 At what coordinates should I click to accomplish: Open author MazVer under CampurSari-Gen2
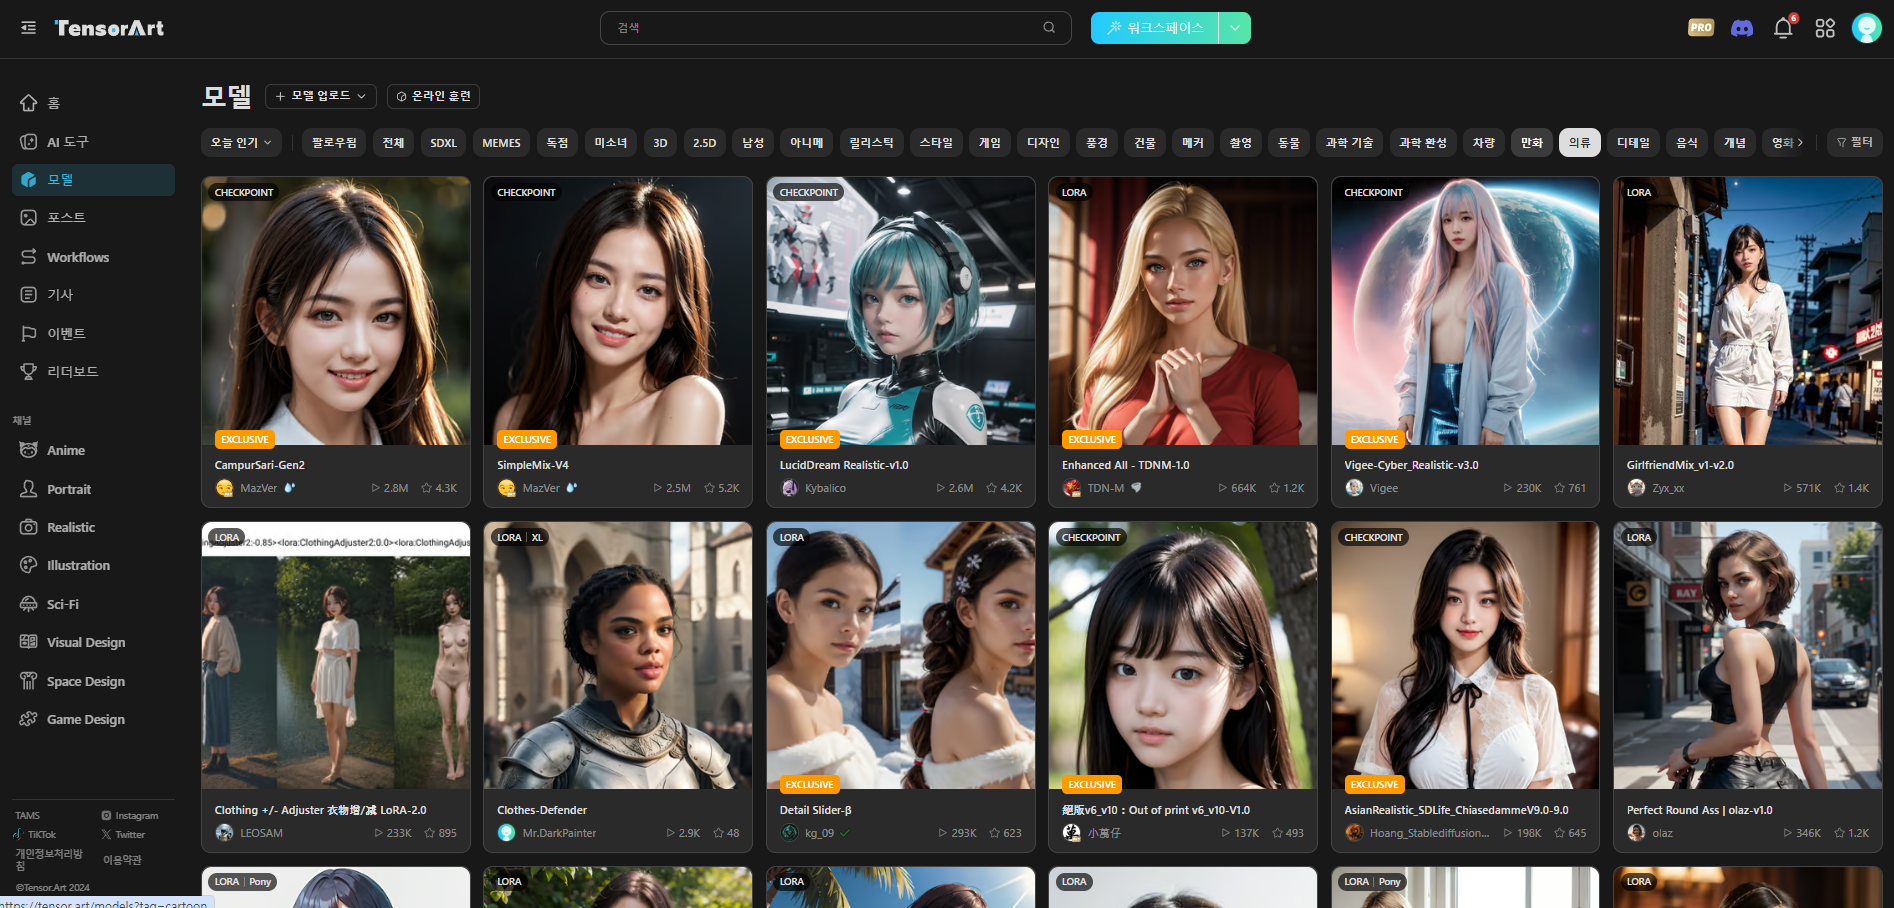258,488
